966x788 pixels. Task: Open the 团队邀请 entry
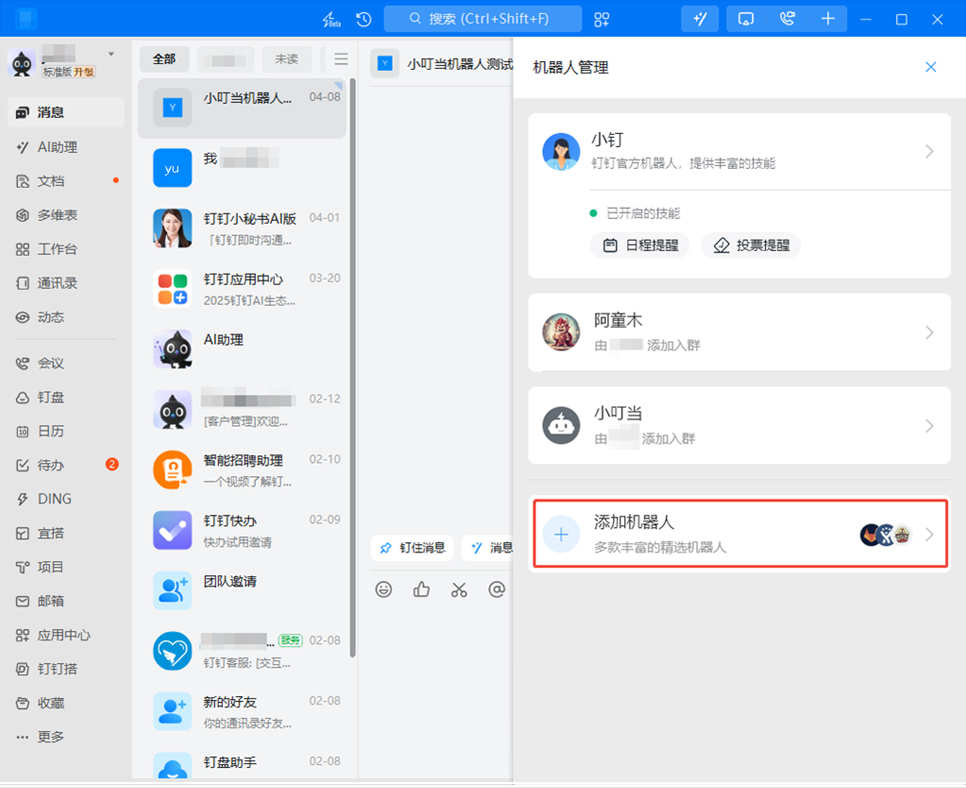242,591
